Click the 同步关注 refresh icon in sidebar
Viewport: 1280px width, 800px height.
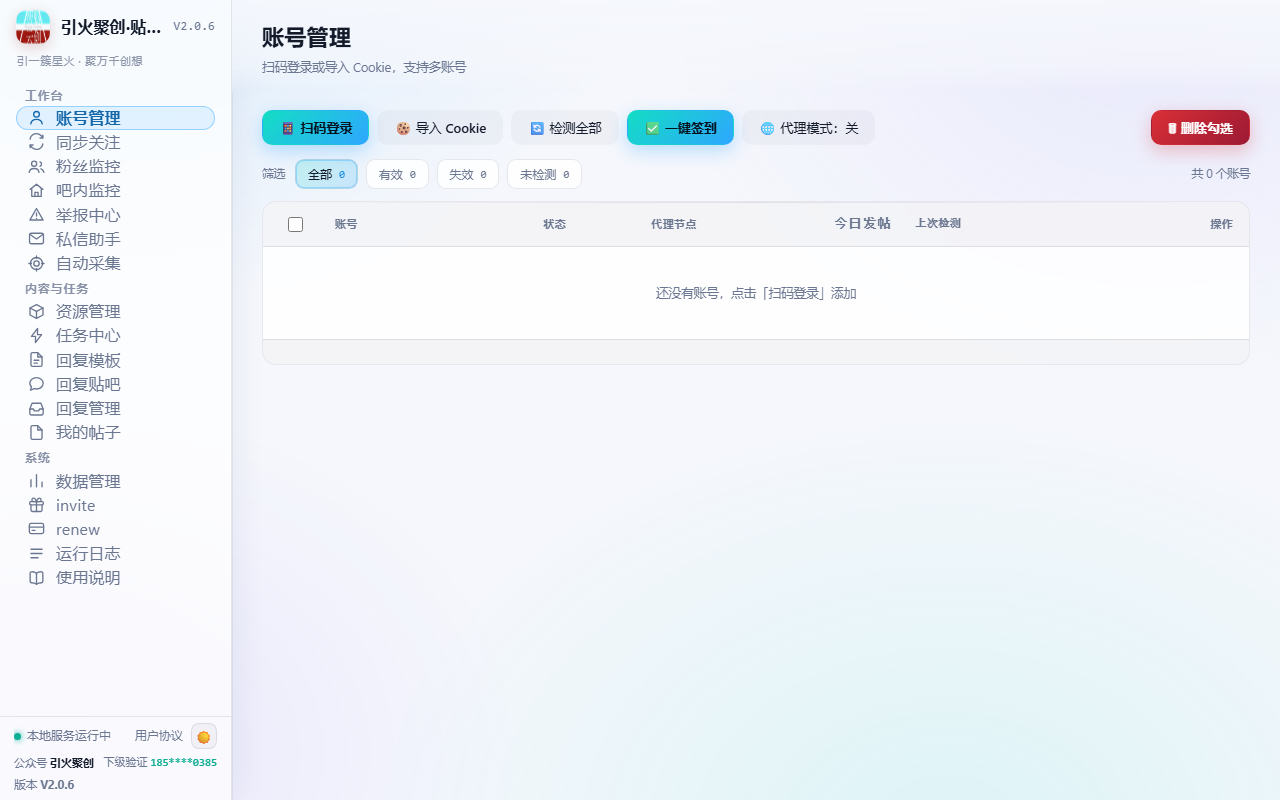tap(37, 142)
